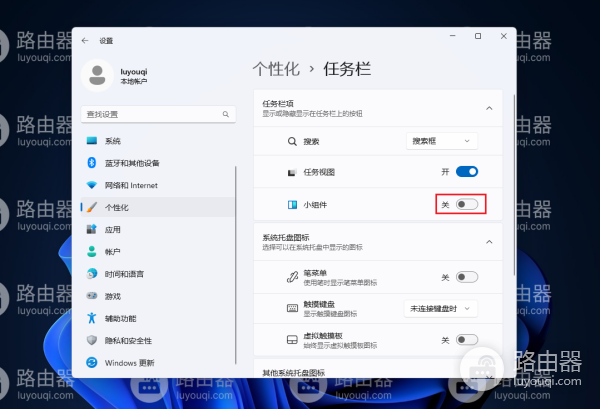This screenshot has width=600, height=409.
Task: Enable the 虚拟触摸板 toggle
Action: tap(467, 340)
